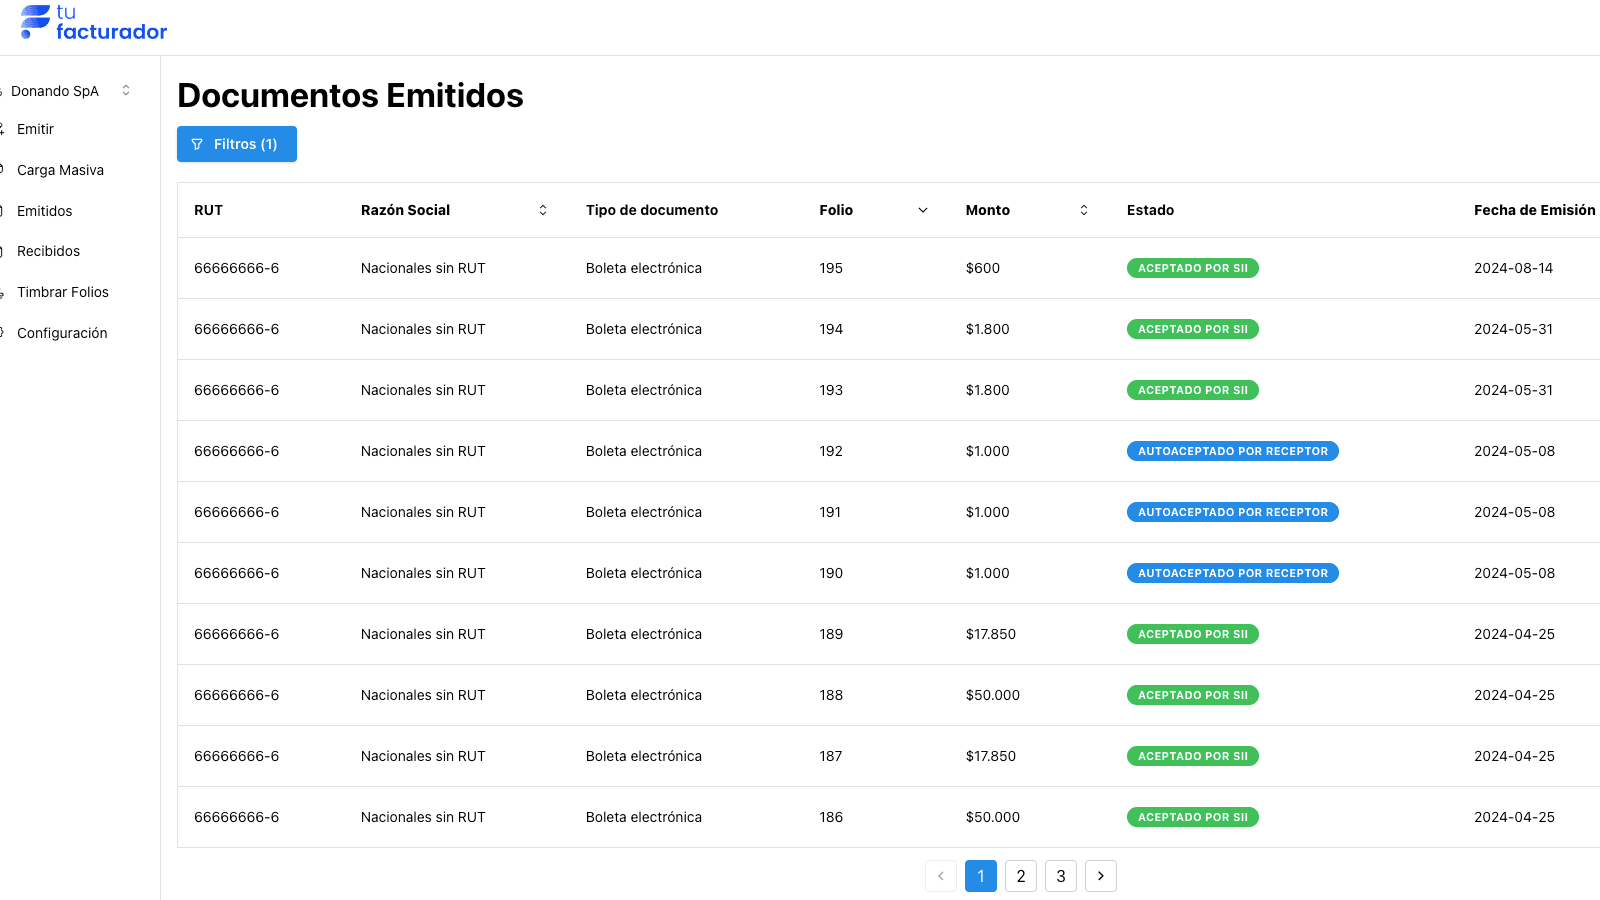1600x900 pixels.
Task: Click the ACEPTADO POR SII badge on folio 195
Action: pos(1192,268)
